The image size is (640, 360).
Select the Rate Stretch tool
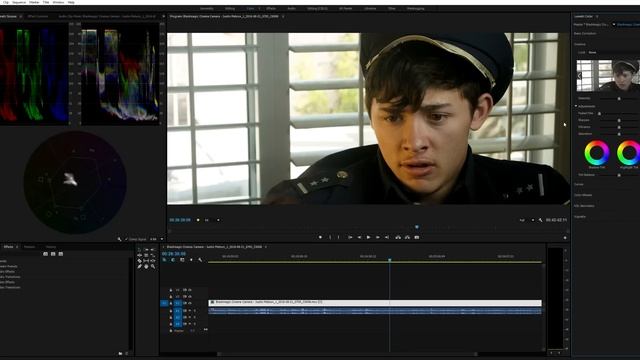click(153, 256)
